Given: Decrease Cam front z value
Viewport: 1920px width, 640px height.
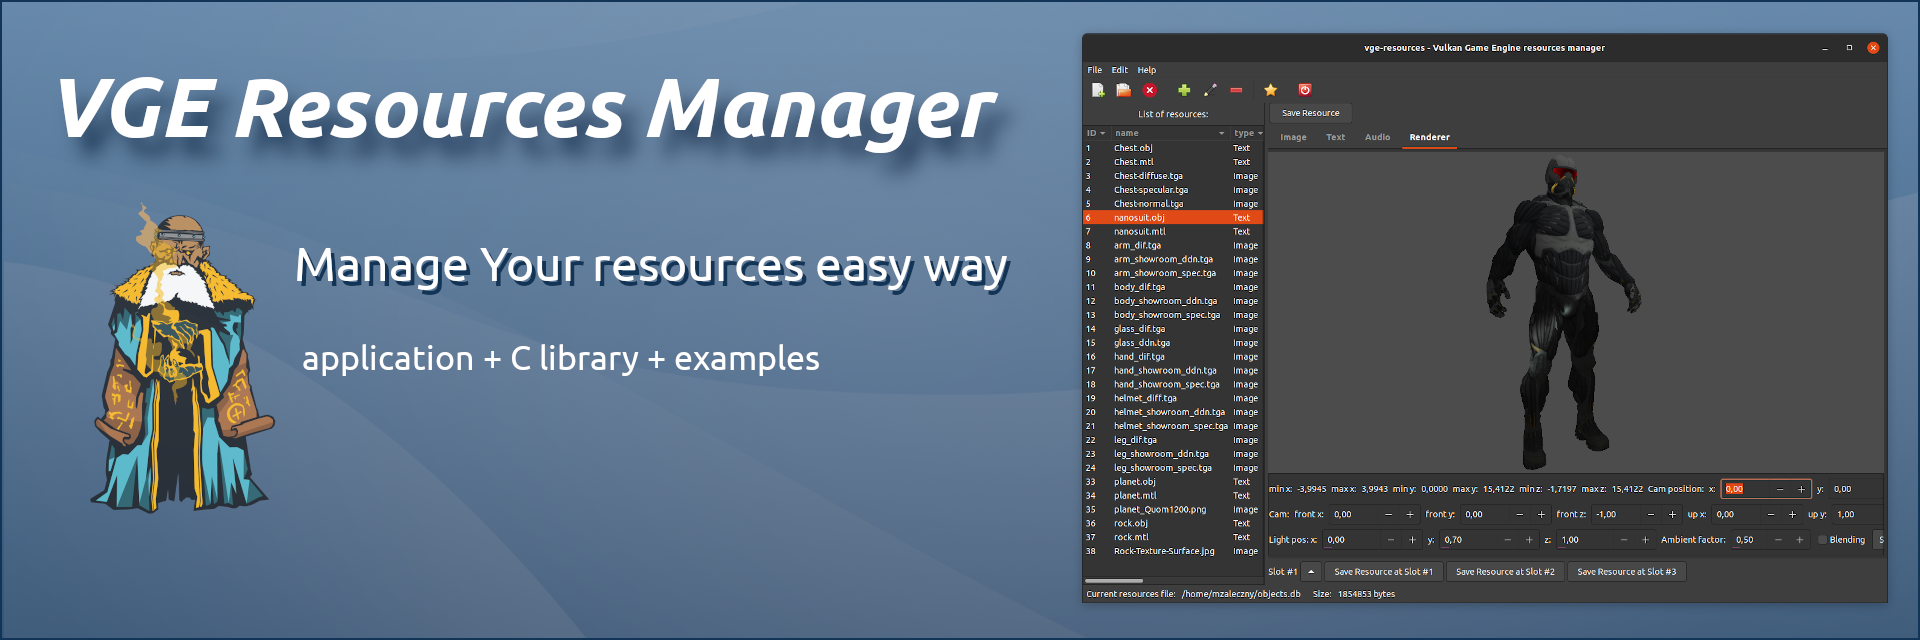Looking at the screenshot, I should click(1650, 514).
